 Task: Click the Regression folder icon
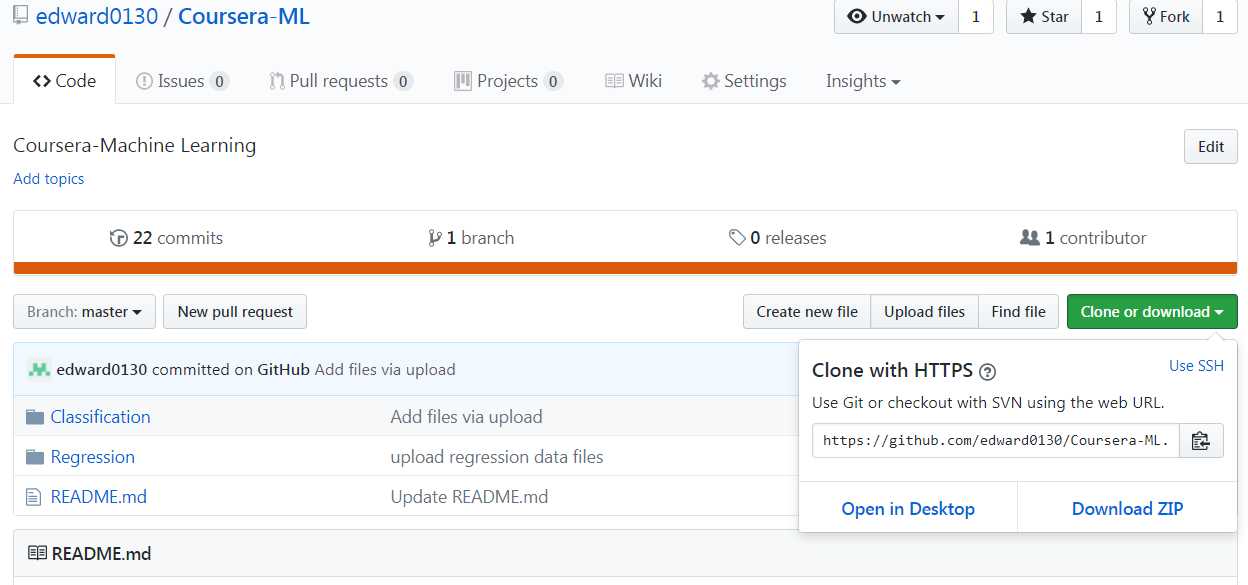(35, 457)
